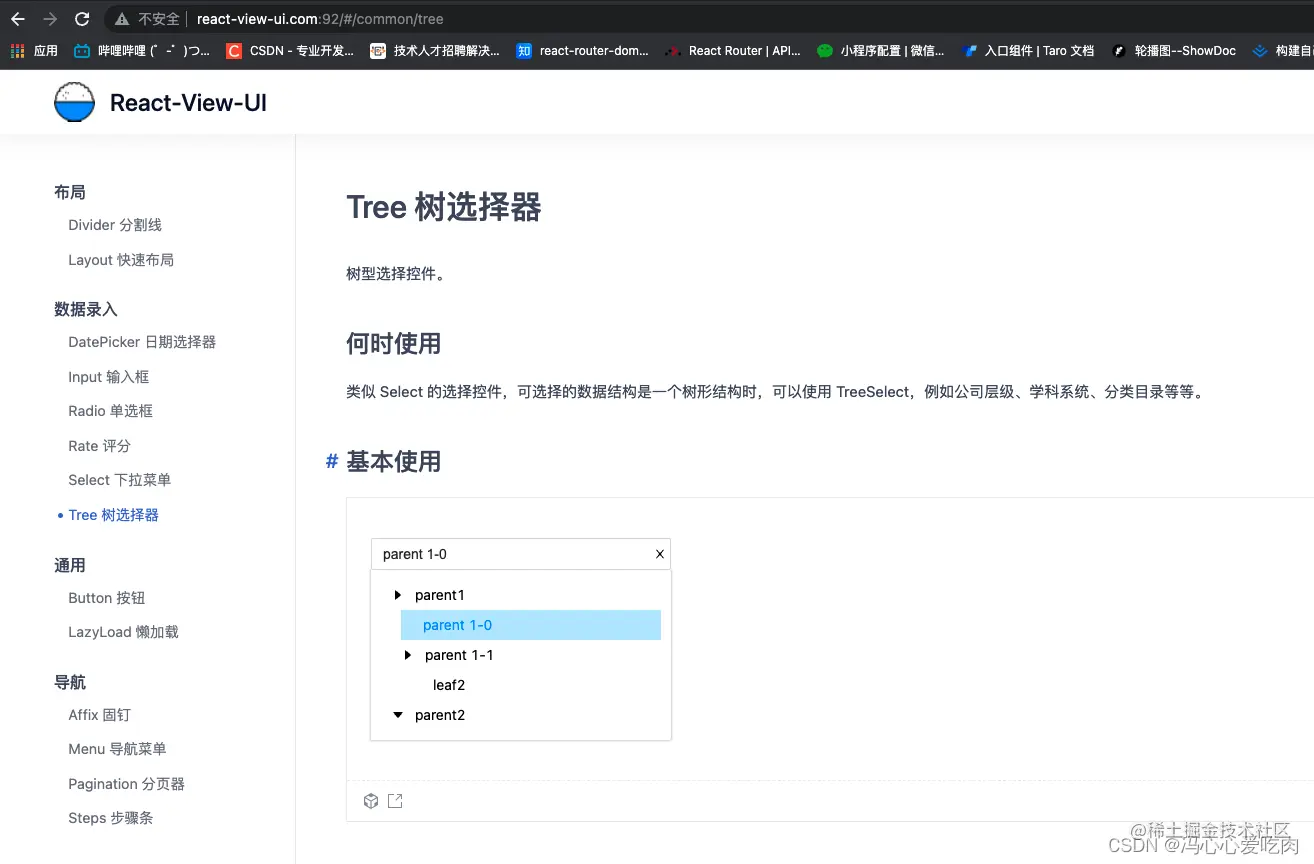Reload the page with the refresh icon
The width and height of the screenshot is (1314, 864).
(83, 18)
